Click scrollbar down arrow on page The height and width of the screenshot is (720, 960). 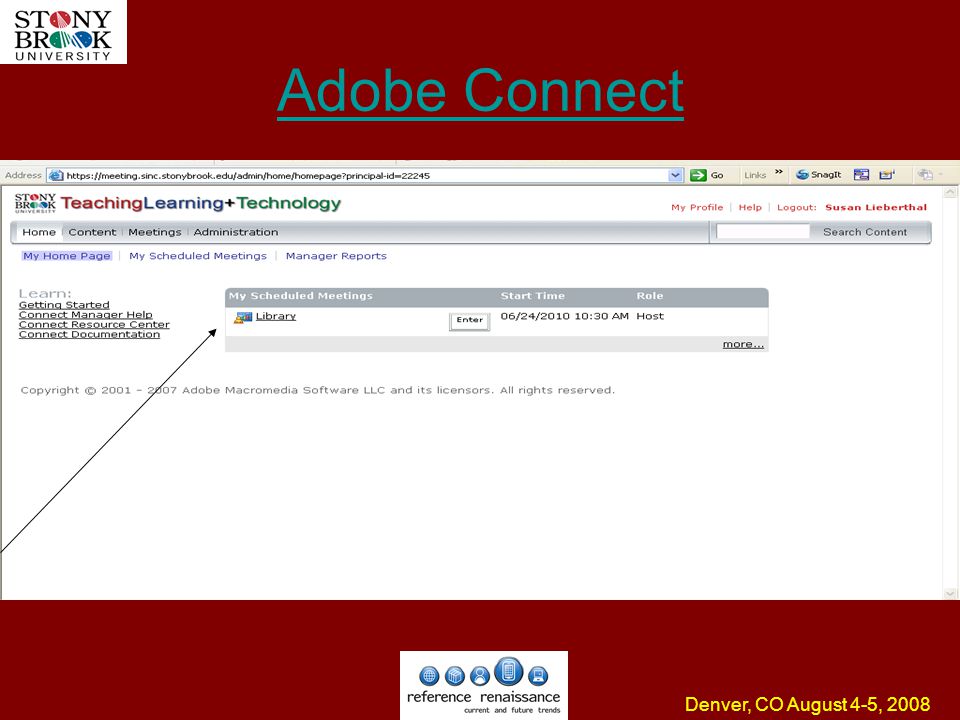950,593
